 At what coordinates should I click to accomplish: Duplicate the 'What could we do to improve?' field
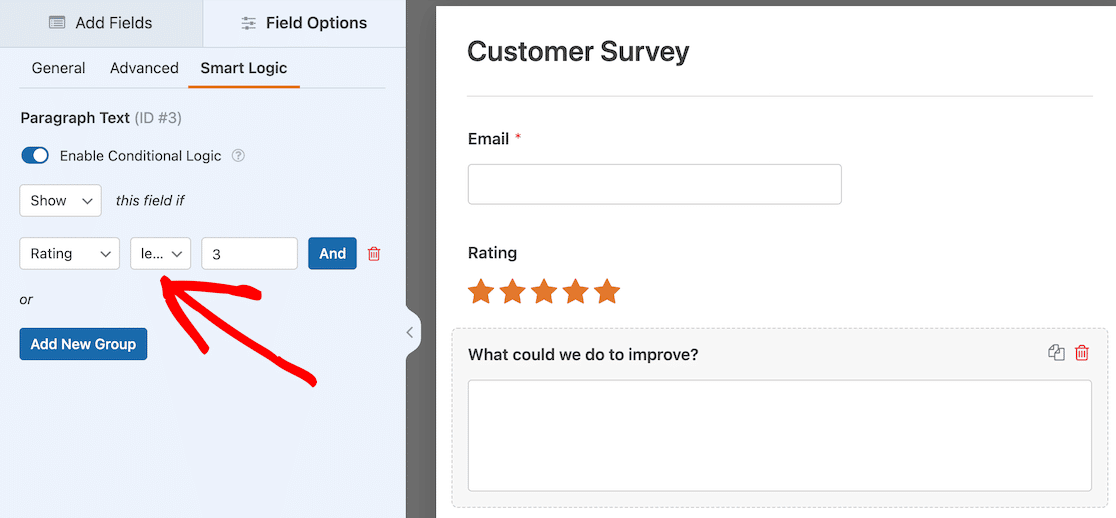[1056, 352]
